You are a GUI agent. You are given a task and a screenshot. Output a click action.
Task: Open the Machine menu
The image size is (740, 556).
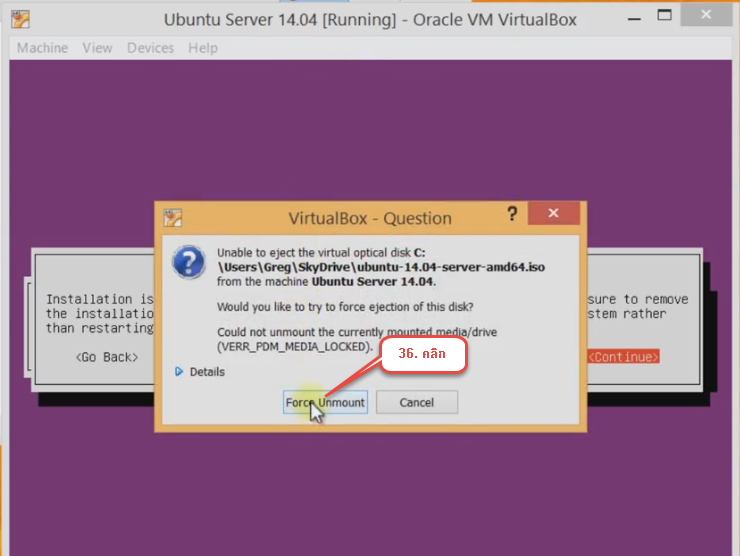(x=42, y=48)
